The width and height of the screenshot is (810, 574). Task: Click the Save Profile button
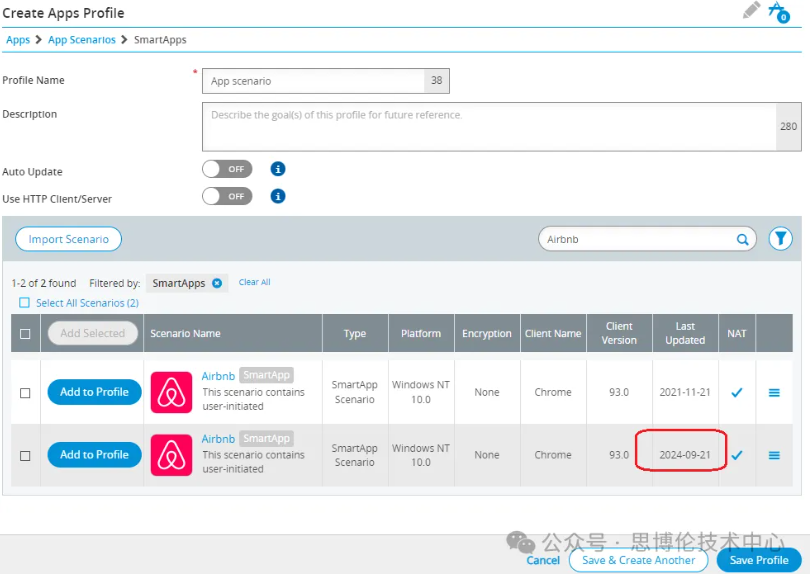pyautogui.click(x=758, y=560)
